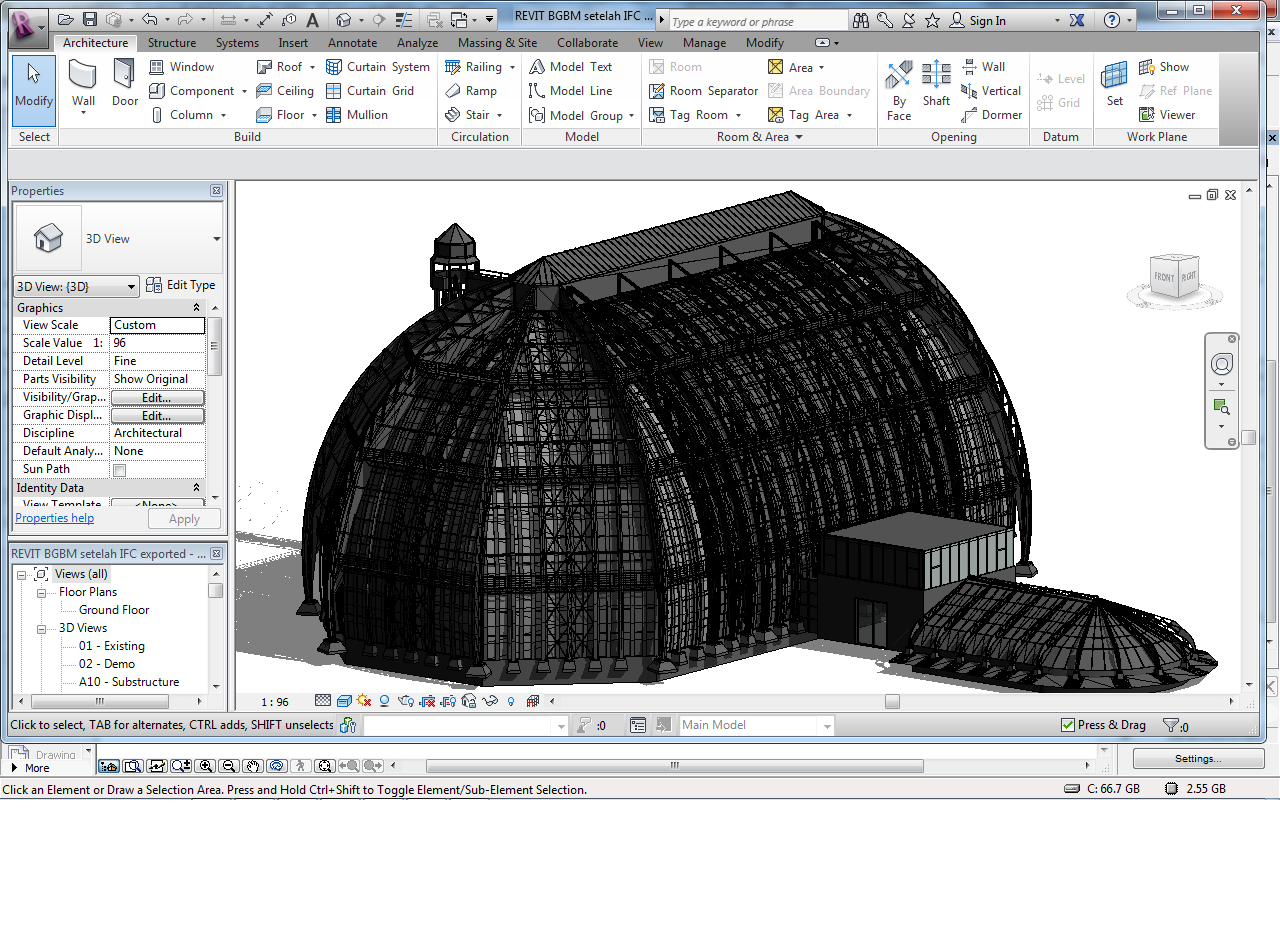
Task: Toggle the Press & Drag checkbox
Action: click(1068, 725)
